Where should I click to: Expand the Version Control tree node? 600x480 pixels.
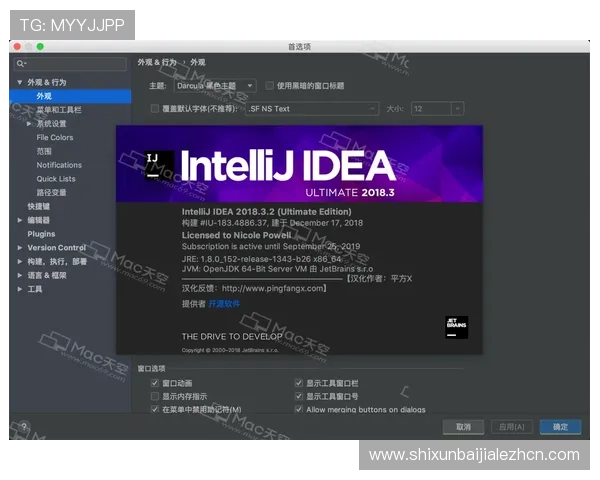[x=20, y=248]
